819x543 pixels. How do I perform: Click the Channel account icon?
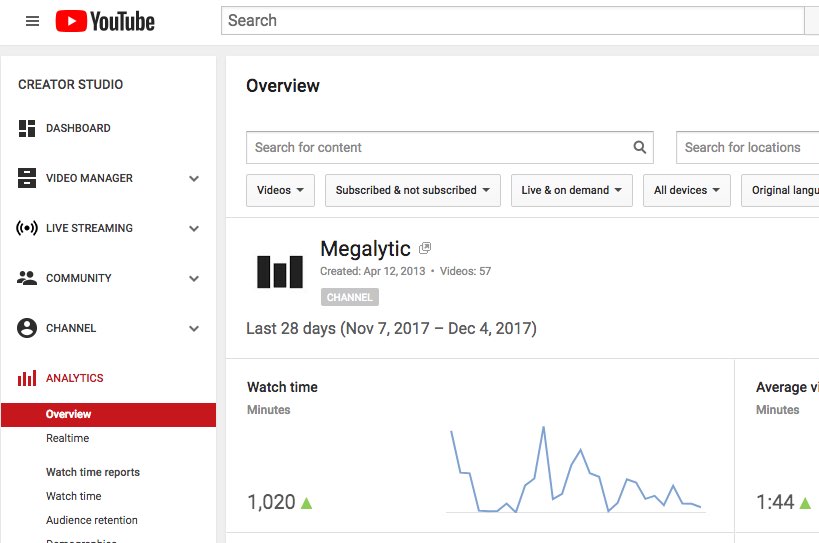click(27, 329)
